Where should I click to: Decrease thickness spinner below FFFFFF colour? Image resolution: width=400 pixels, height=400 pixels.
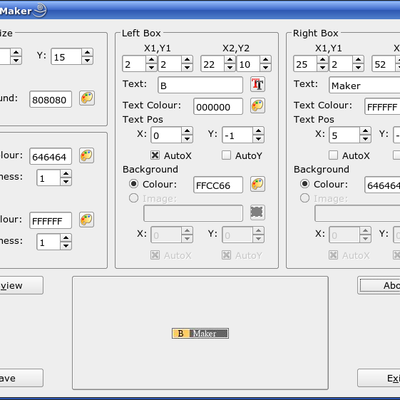pos(66,246)
